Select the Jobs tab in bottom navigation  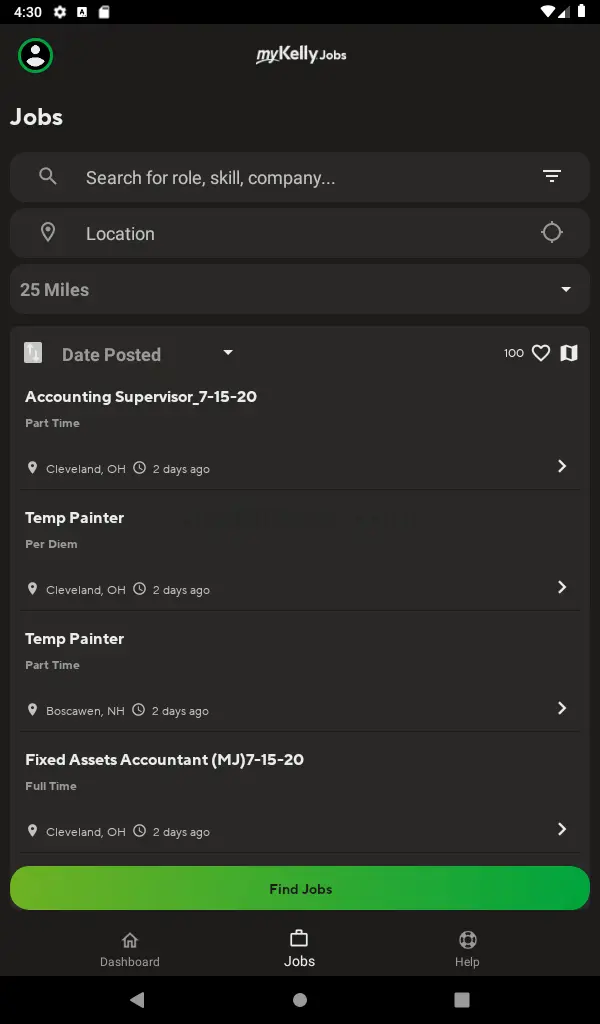click(299, 949)
